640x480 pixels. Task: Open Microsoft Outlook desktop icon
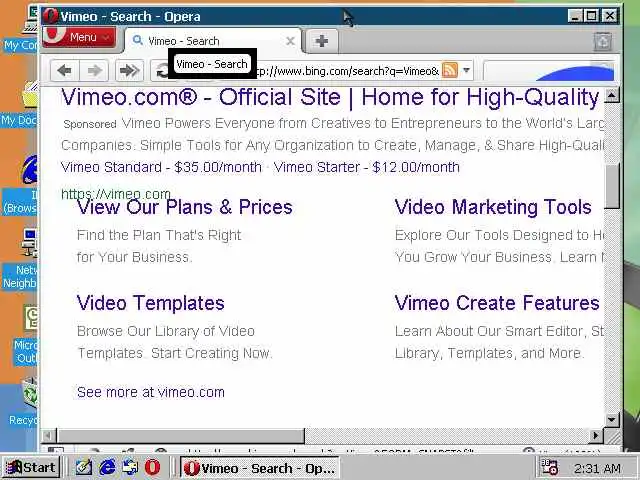[x=24, y=335]
